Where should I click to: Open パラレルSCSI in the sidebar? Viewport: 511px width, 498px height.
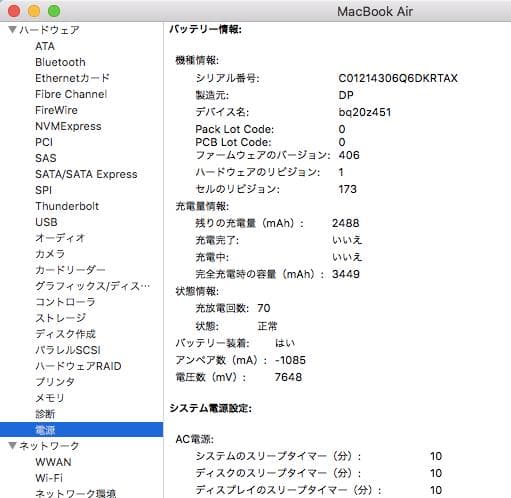tap(68, 350)
